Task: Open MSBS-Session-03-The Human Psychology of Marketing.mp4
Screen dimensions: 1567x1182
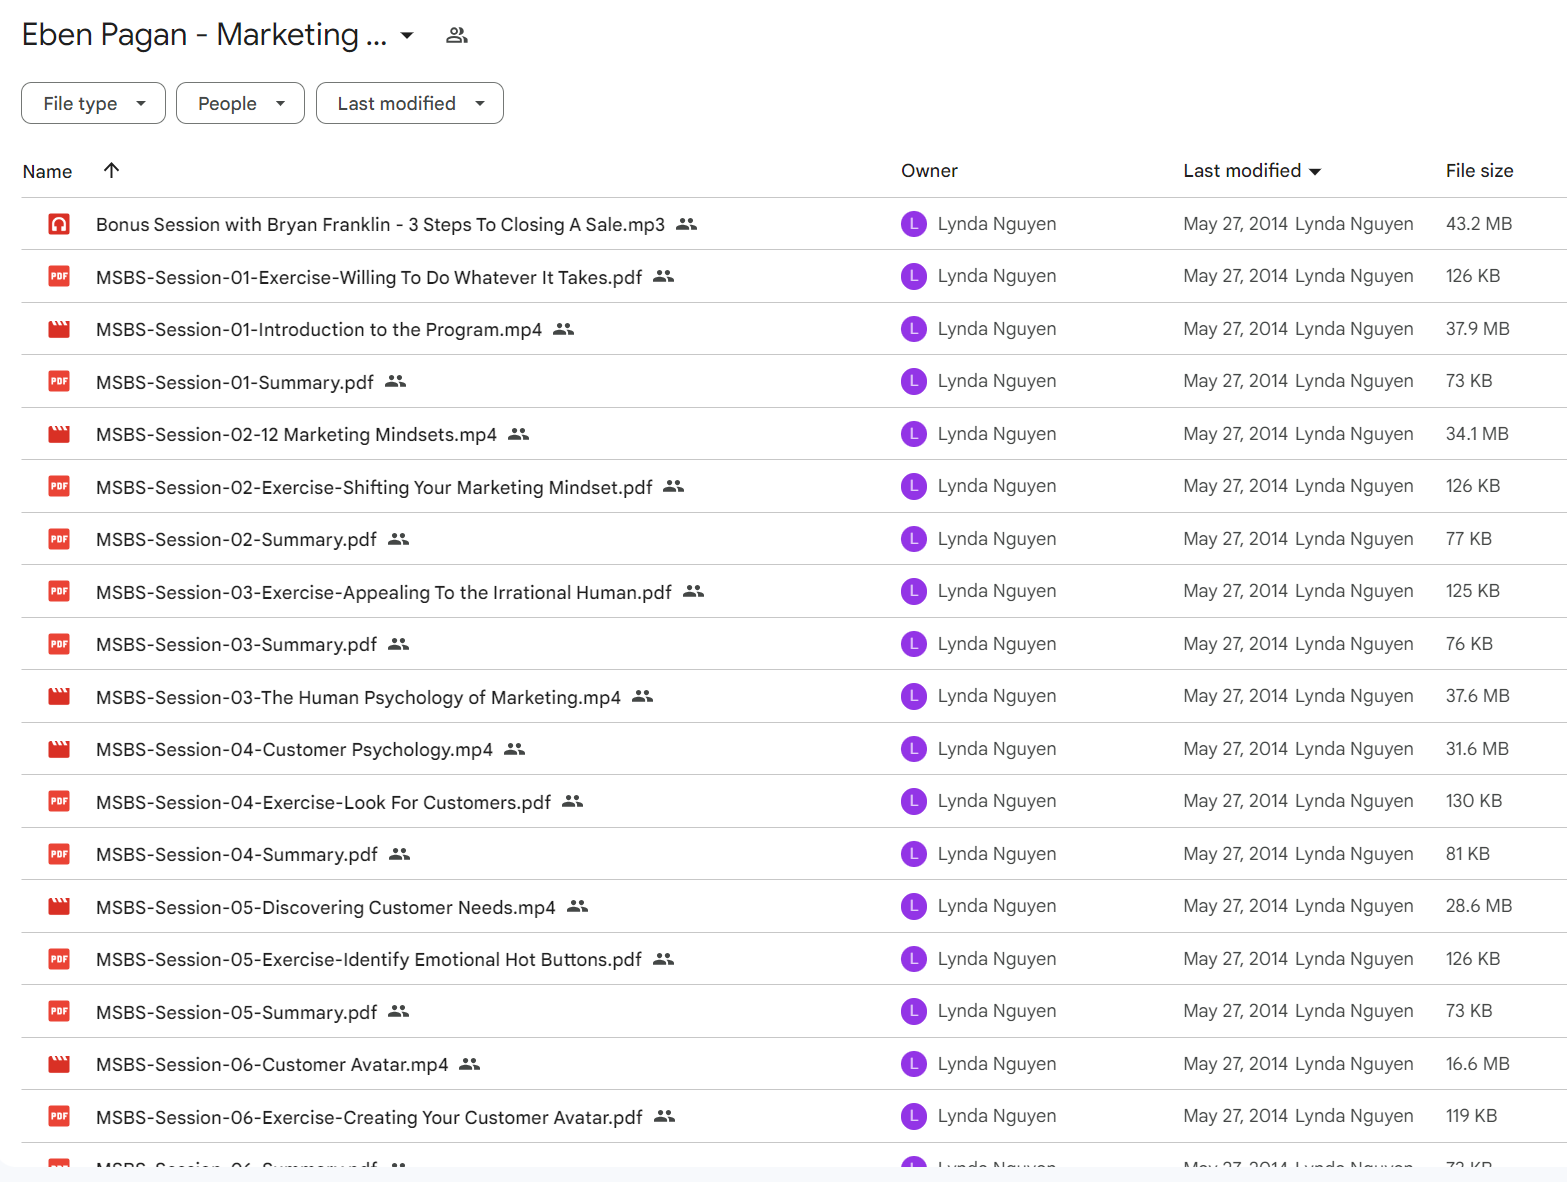Action: [358, 697]
